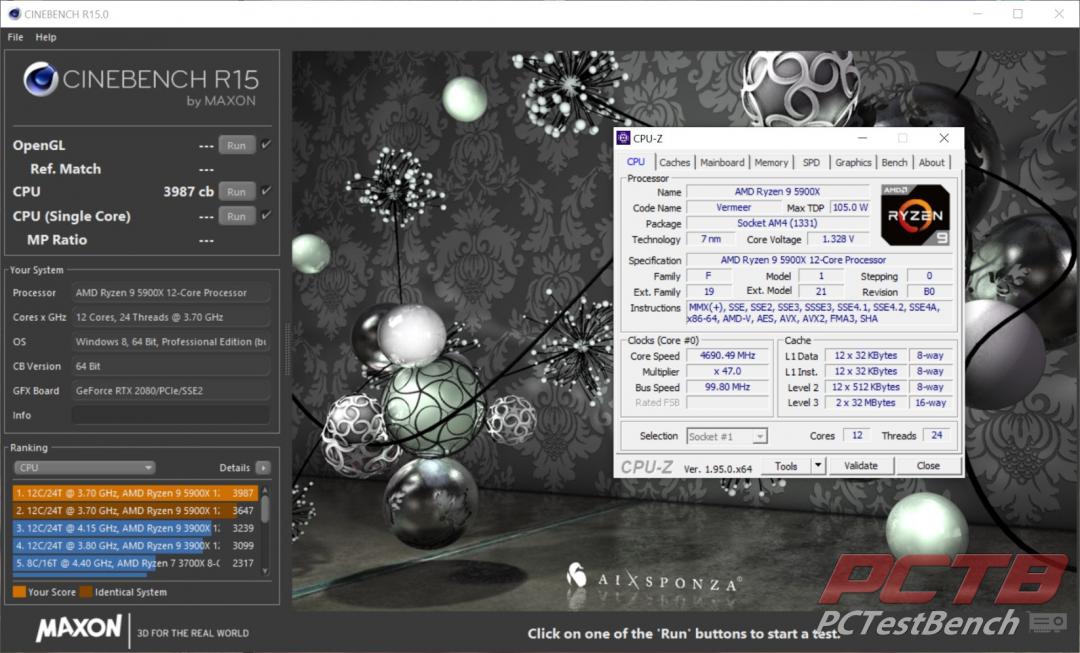
Task: Click the GFX Board value field
Action: [171, 391]
